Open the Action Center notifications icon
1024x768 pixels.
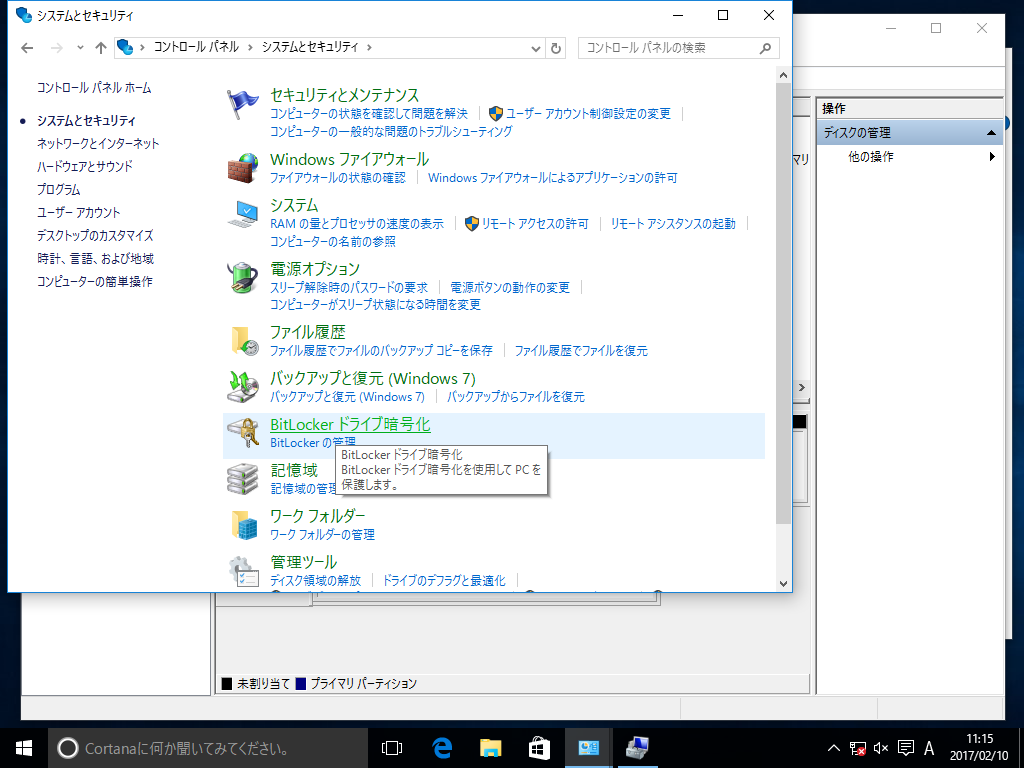(906, 748)
